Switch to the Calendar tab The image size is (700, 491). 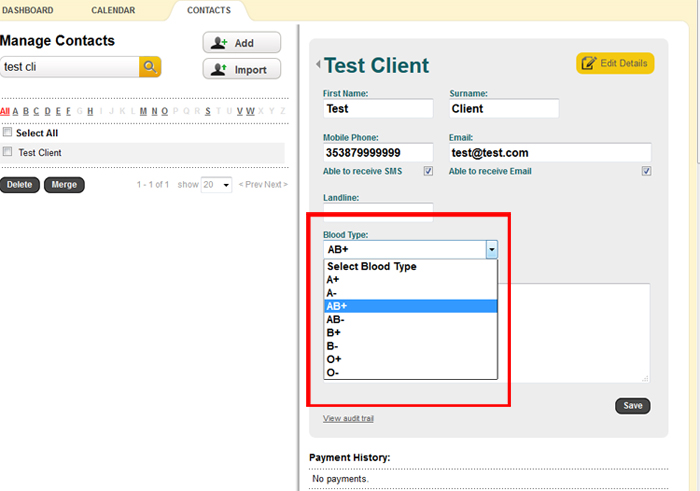click(113, 10)
